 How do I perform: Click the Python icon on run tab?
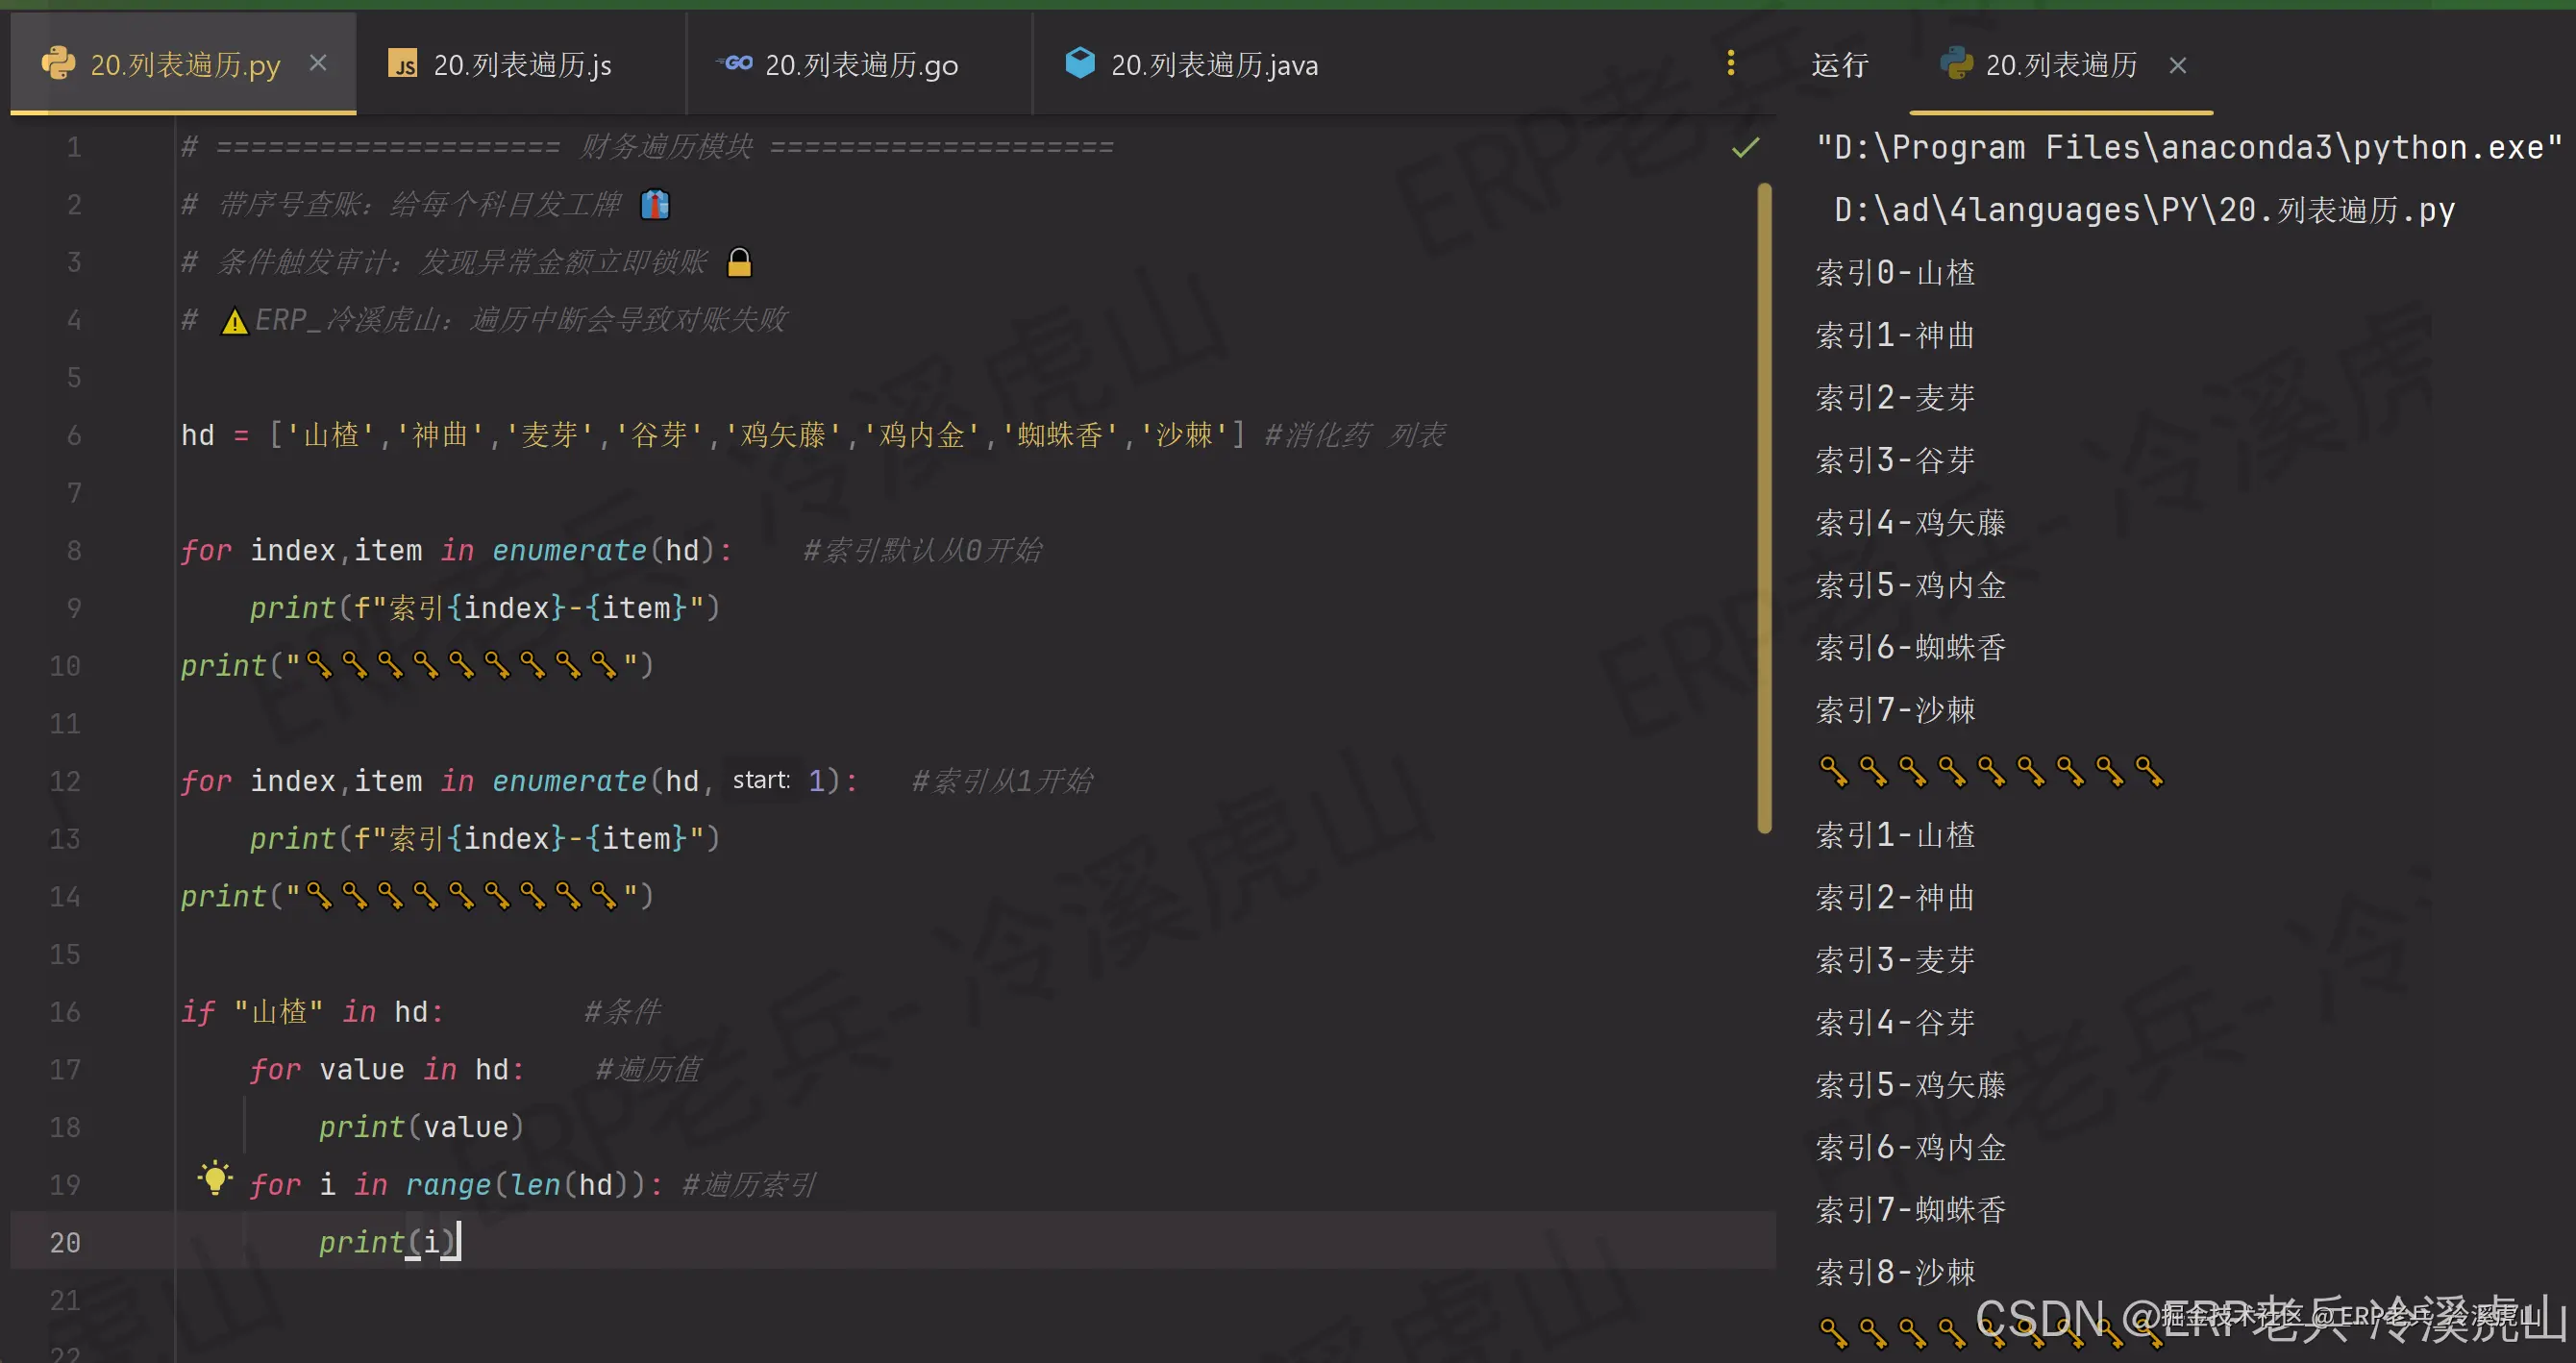point(1955,64)
